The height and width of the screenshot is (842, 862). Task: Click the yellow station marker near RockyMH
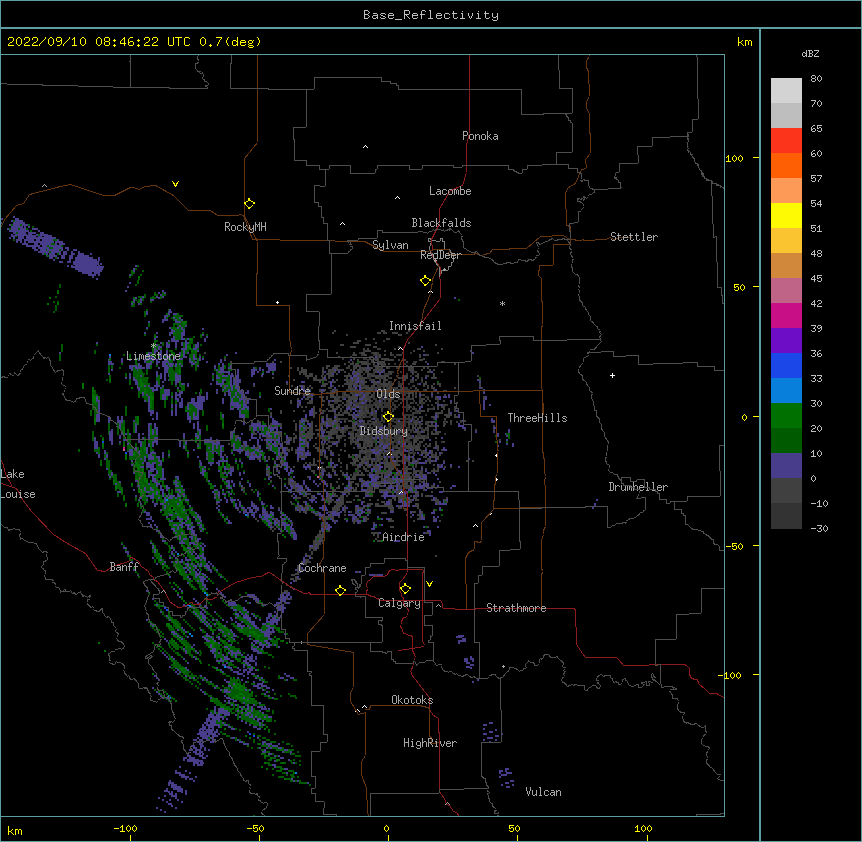click(249, 204)
